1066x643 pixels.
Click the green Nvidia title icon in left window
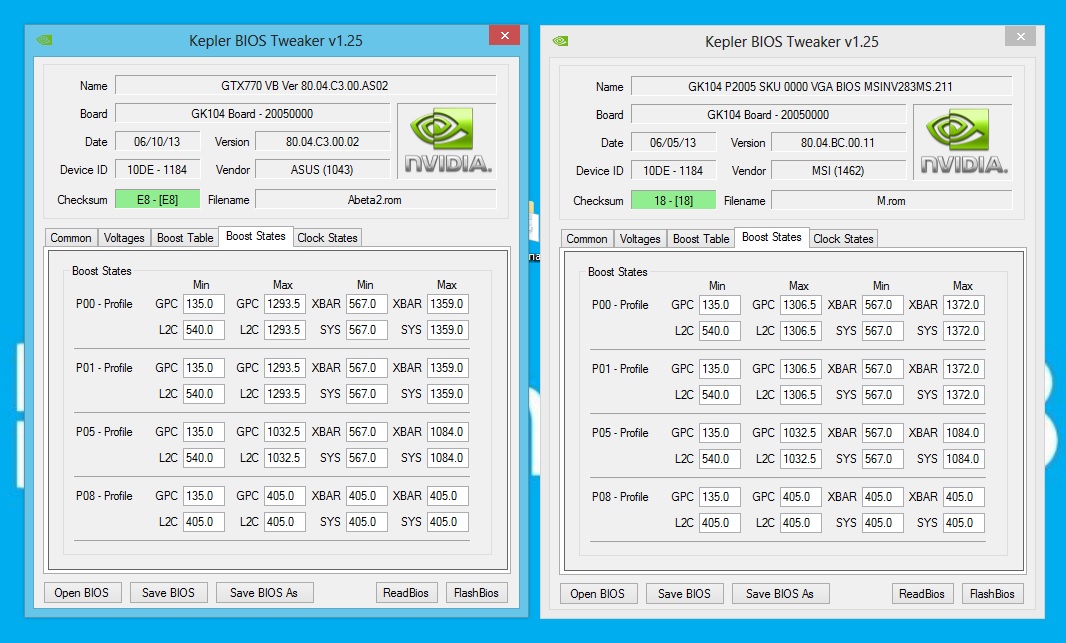pos(45,40)
